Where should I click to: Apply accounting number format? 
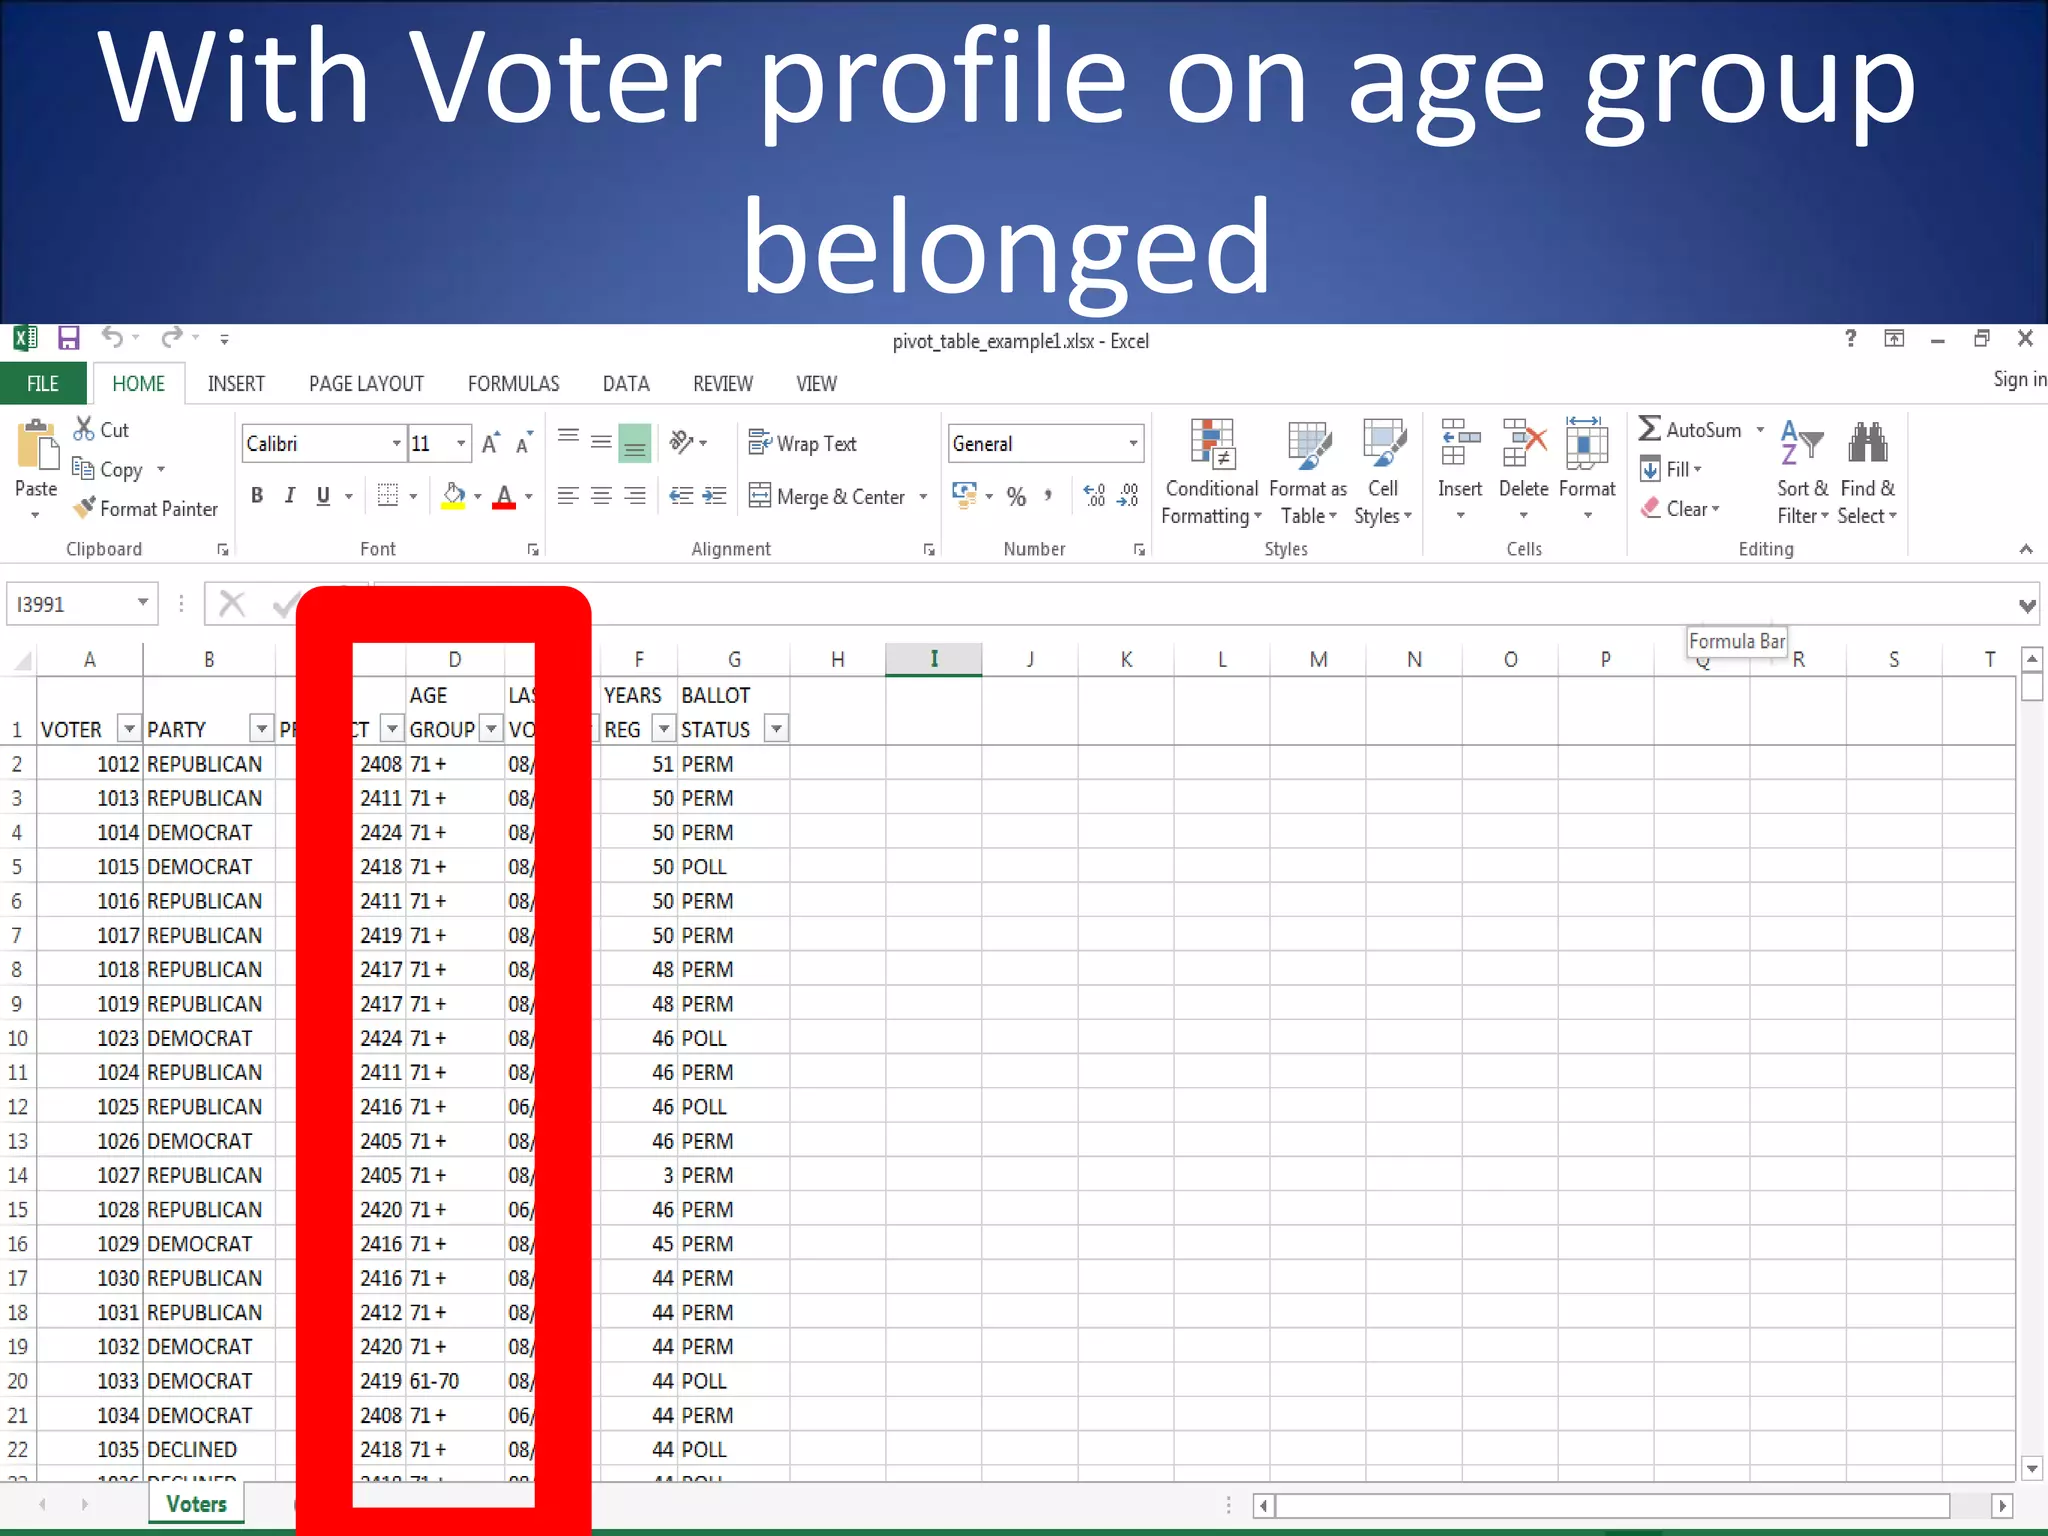[964, 496]
